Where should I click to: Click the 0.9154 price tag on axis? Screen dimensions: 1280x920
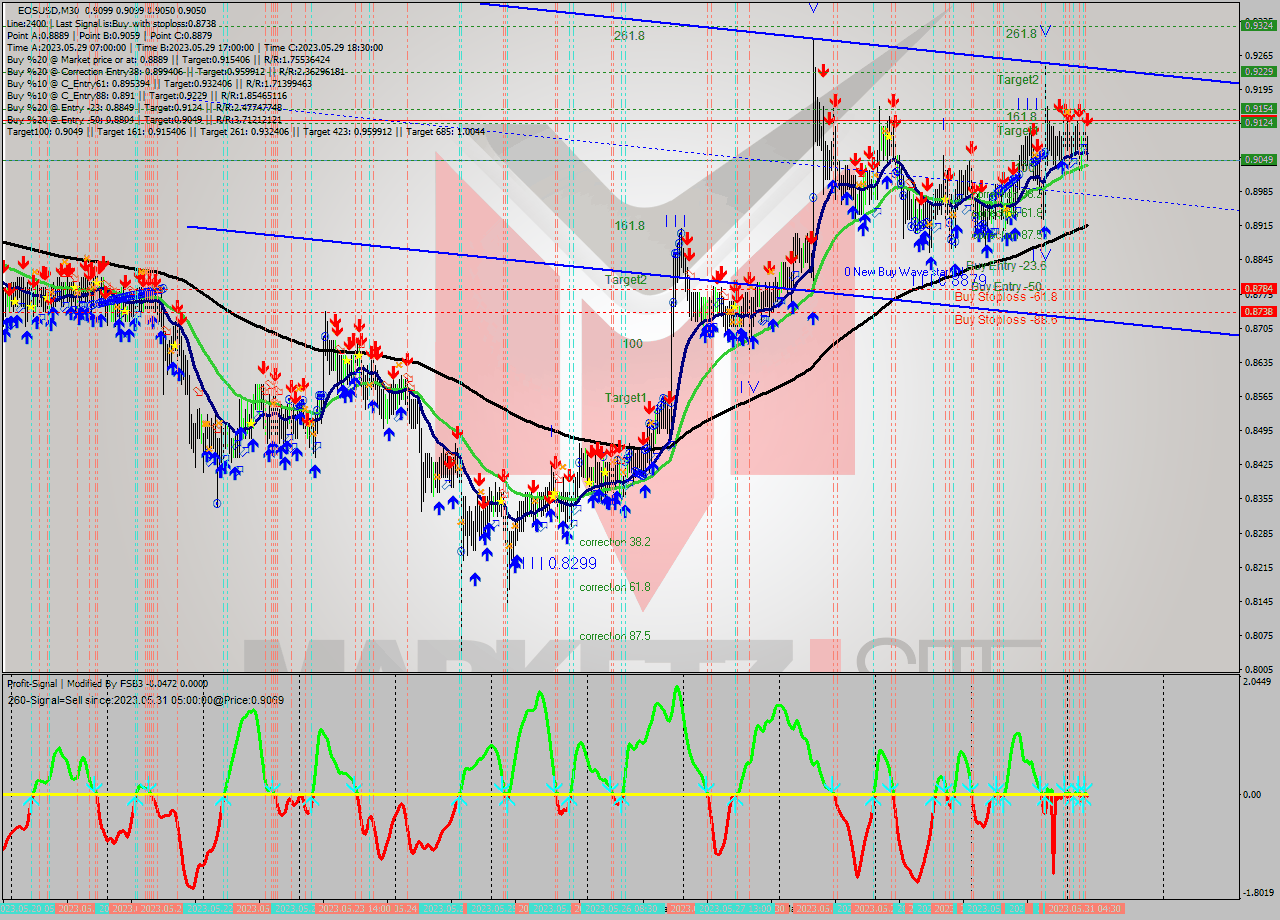click(x=1256, y=109)
